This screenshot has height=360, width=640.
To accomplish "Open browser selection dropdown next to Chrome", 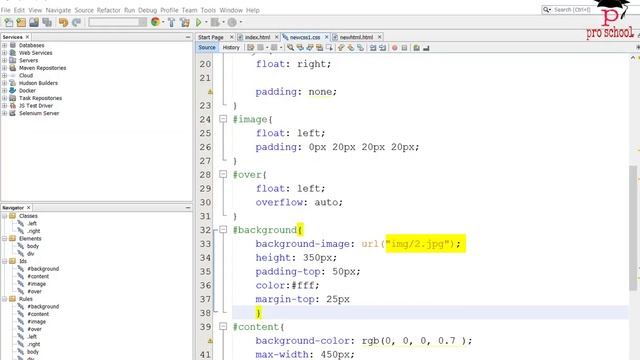I will tap(163, 22).
